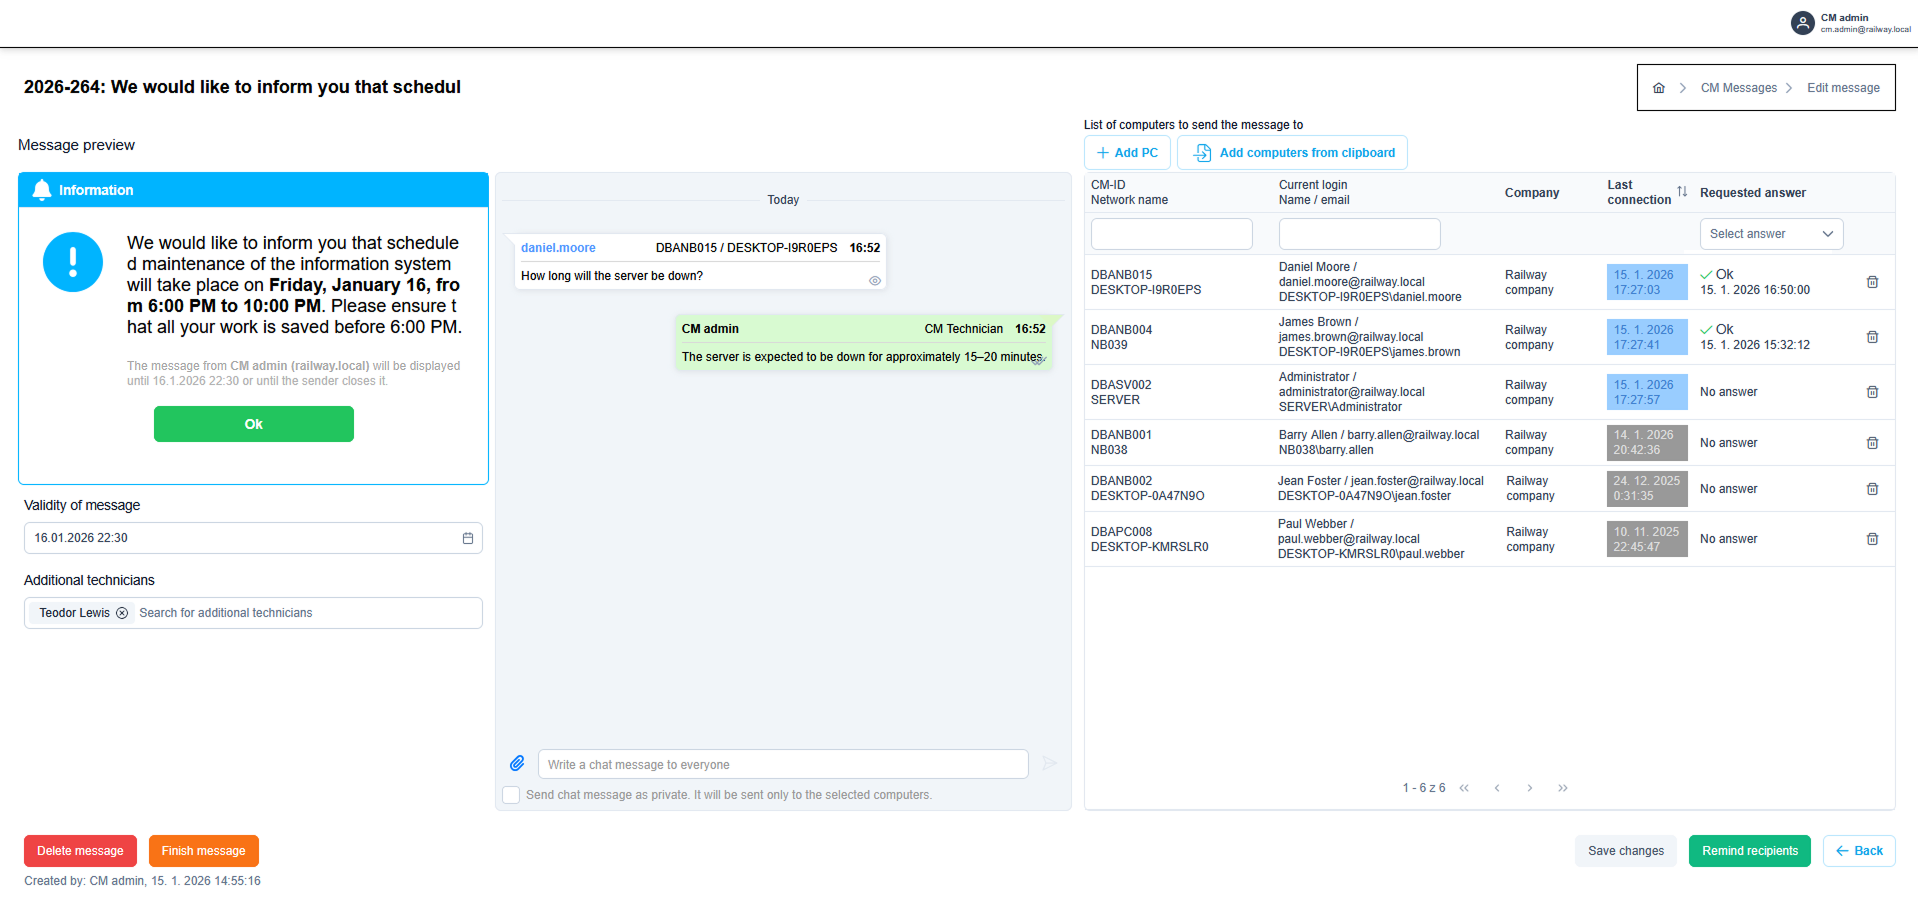
Task: Click the blue exclamation mark icon
Action: (73, 262)
